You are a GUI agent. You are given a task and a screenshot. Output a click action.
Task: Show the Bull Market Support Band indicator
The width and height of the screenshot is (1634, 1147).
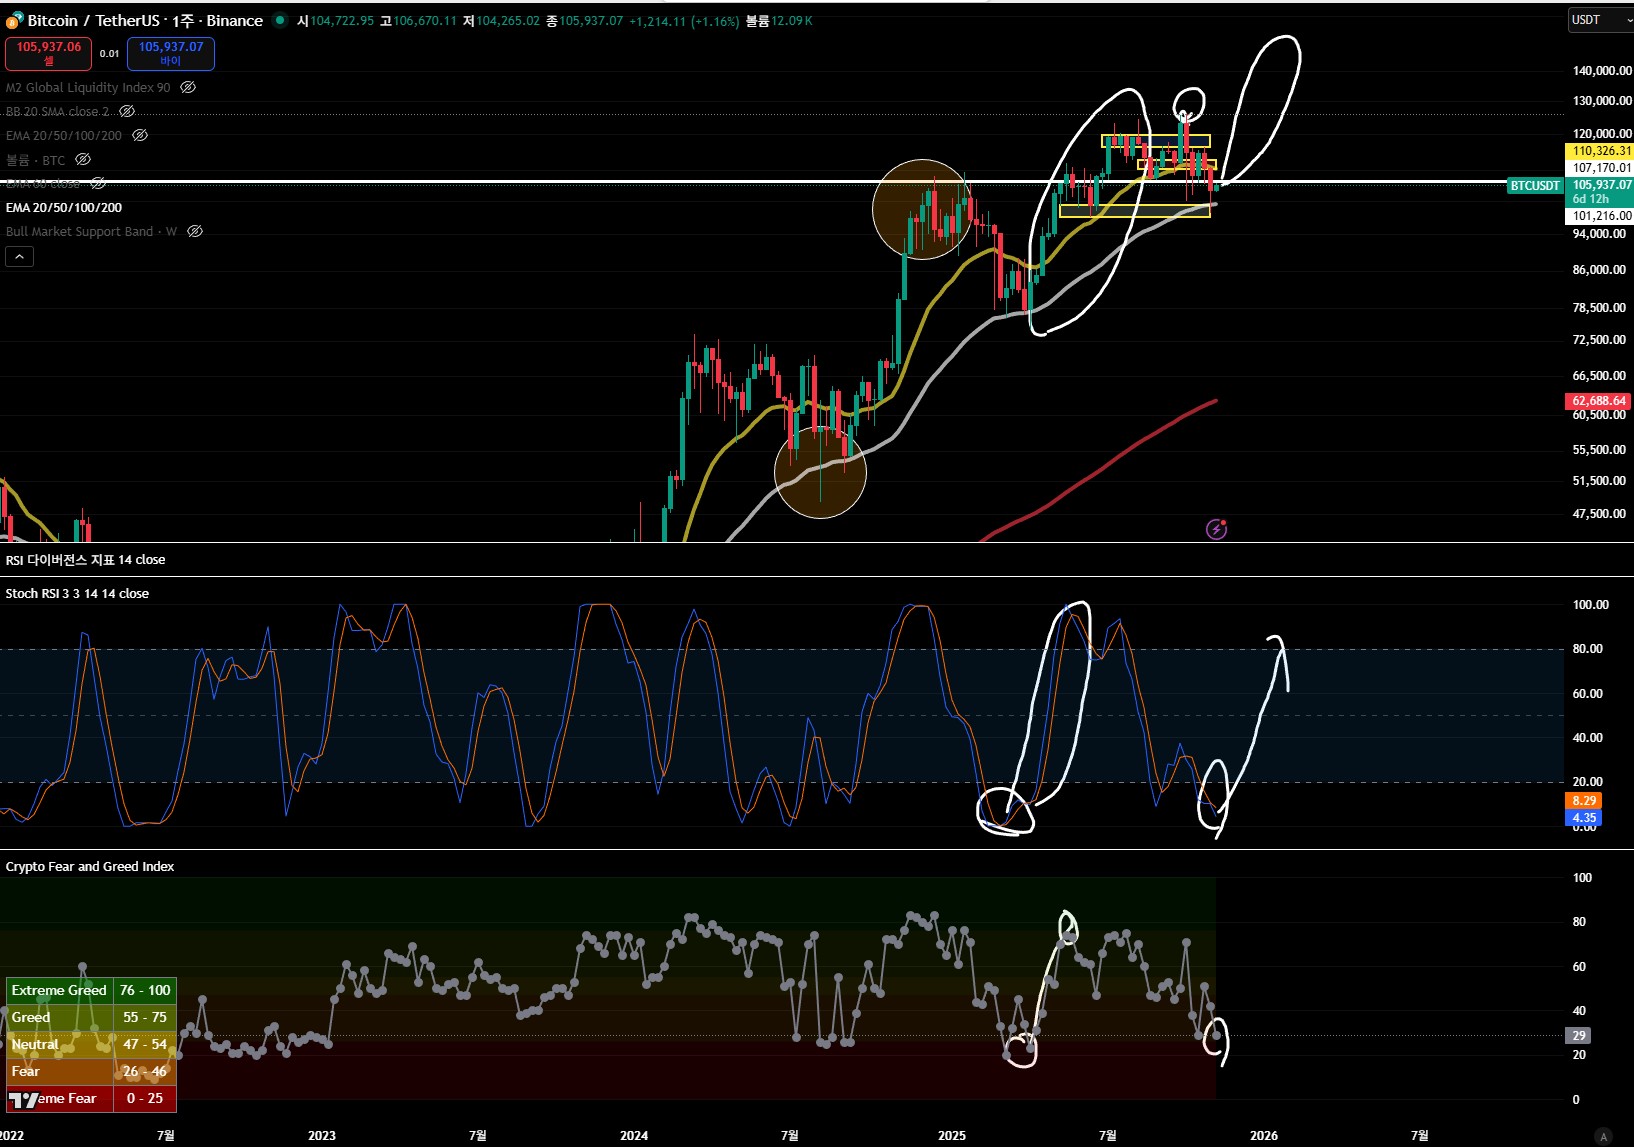195,231
